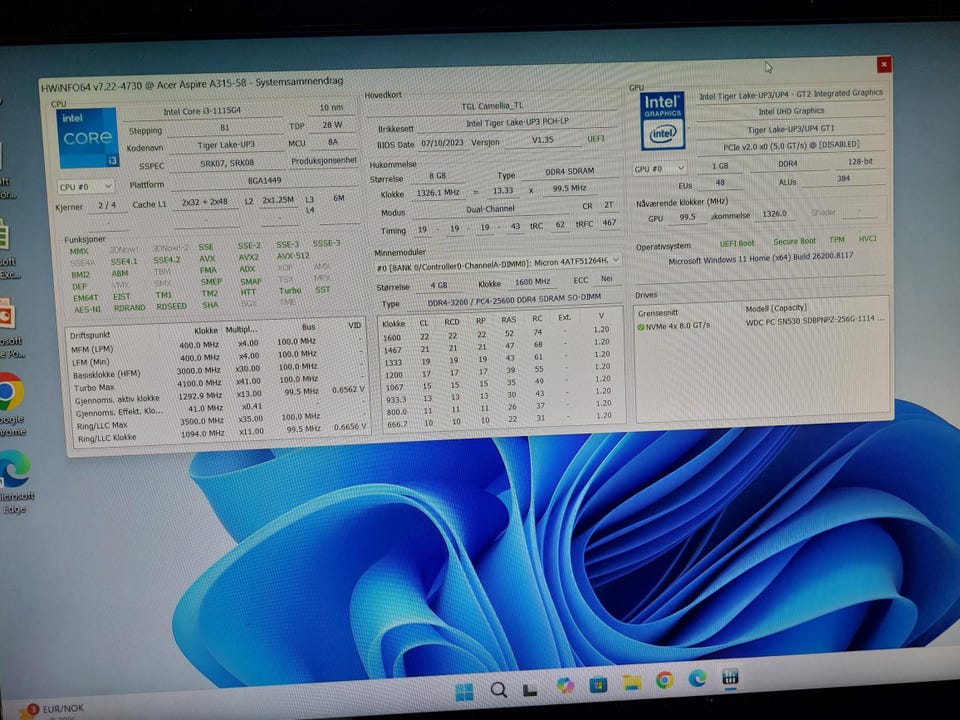Click the Turbo feature flag

(290, 291)
